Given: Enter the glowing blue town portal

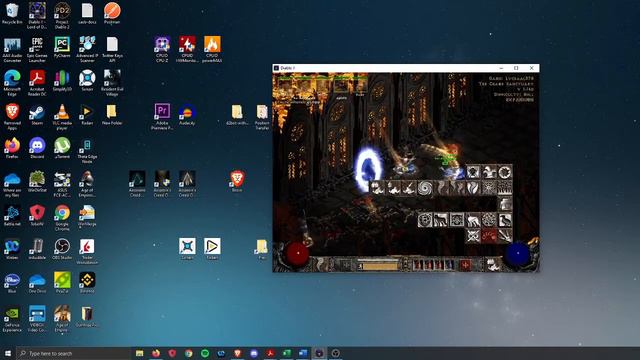Looking at the screenshot, I should (x=368, y=168).
